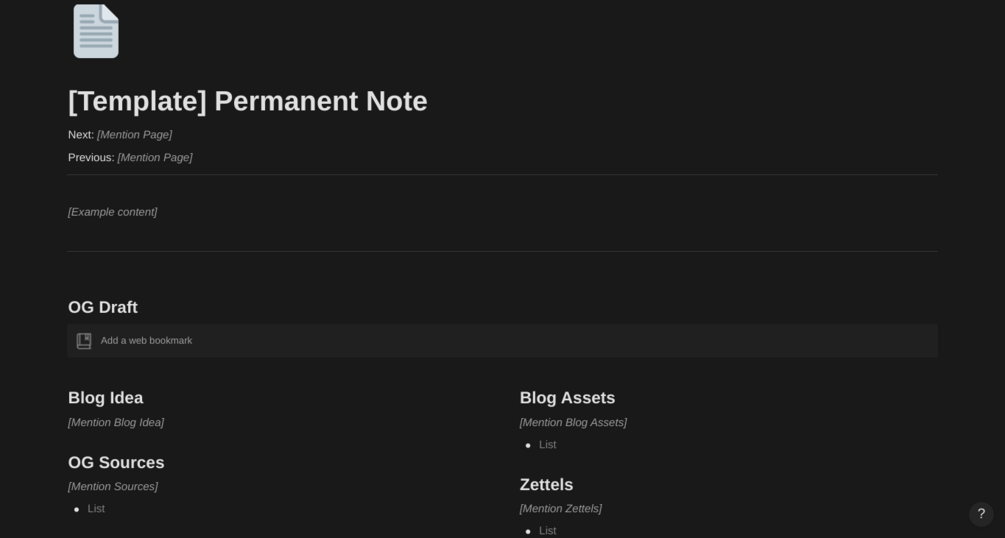This screenshot has height=538, width=1005.
Task: Select the 'OG Draft' heading
Action: point(103,307)
